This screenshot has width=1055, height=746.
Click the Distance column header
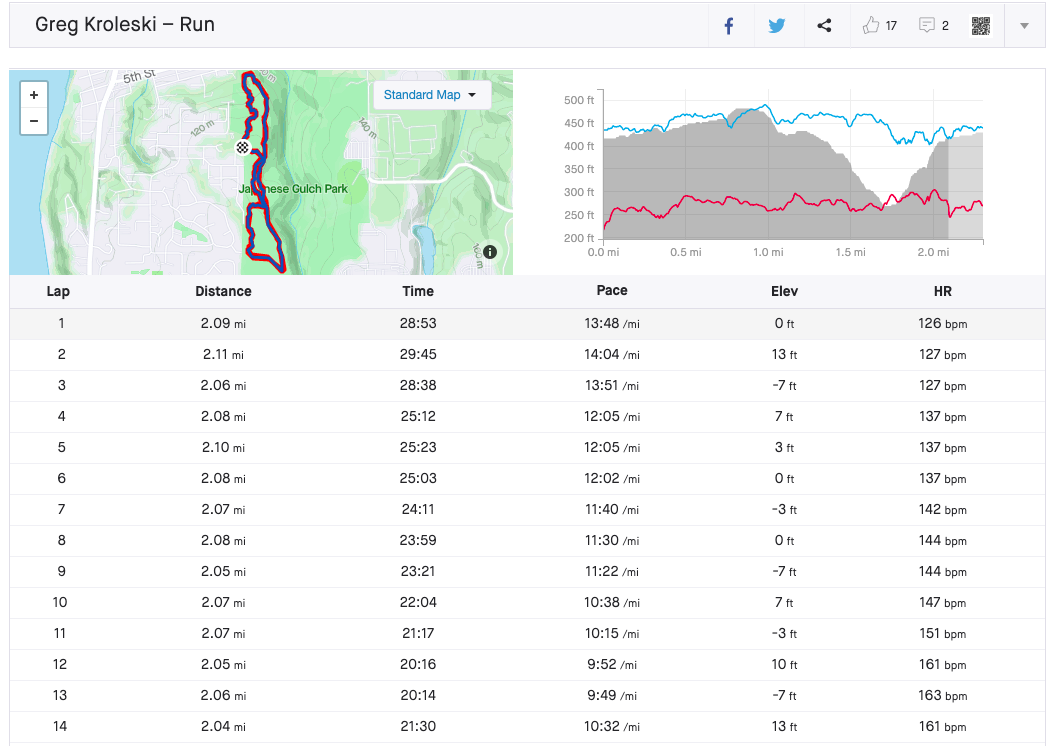(x=223, y=291)
